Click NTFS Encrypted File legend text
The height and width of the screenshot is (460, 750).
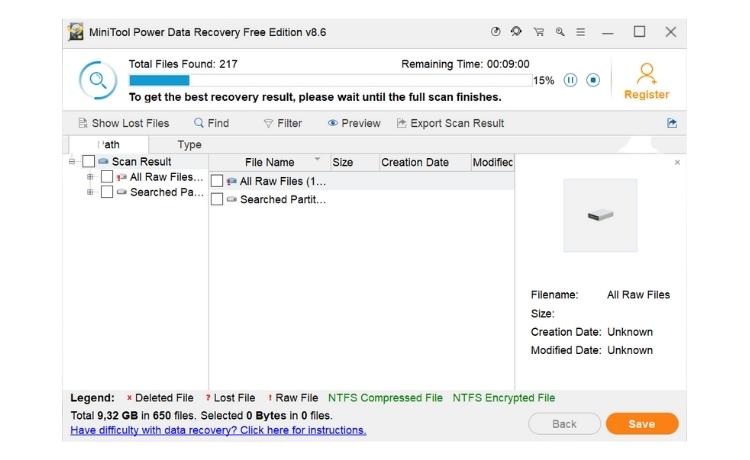tap(504, 398)
